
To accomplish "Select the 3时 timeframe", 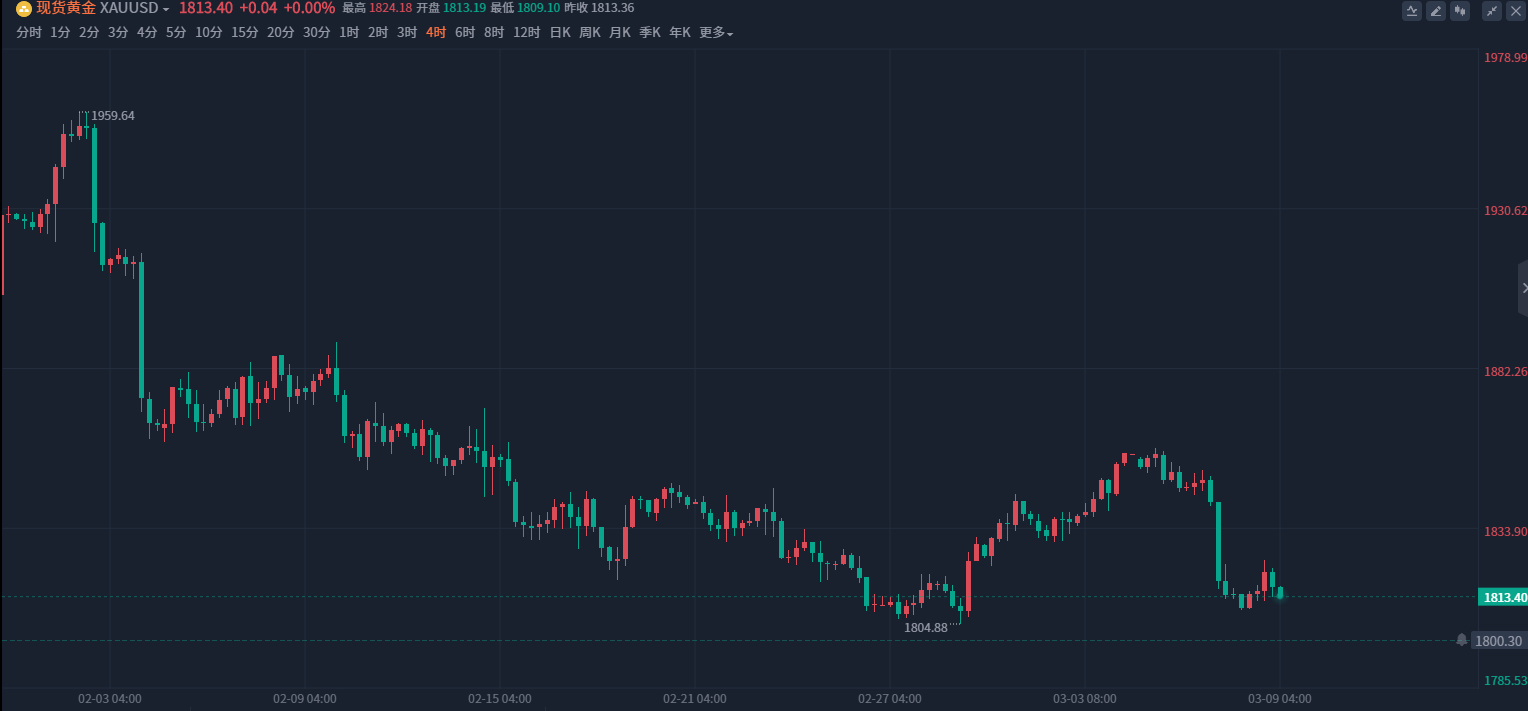I will pyautogui.click(x=407, y=32).
